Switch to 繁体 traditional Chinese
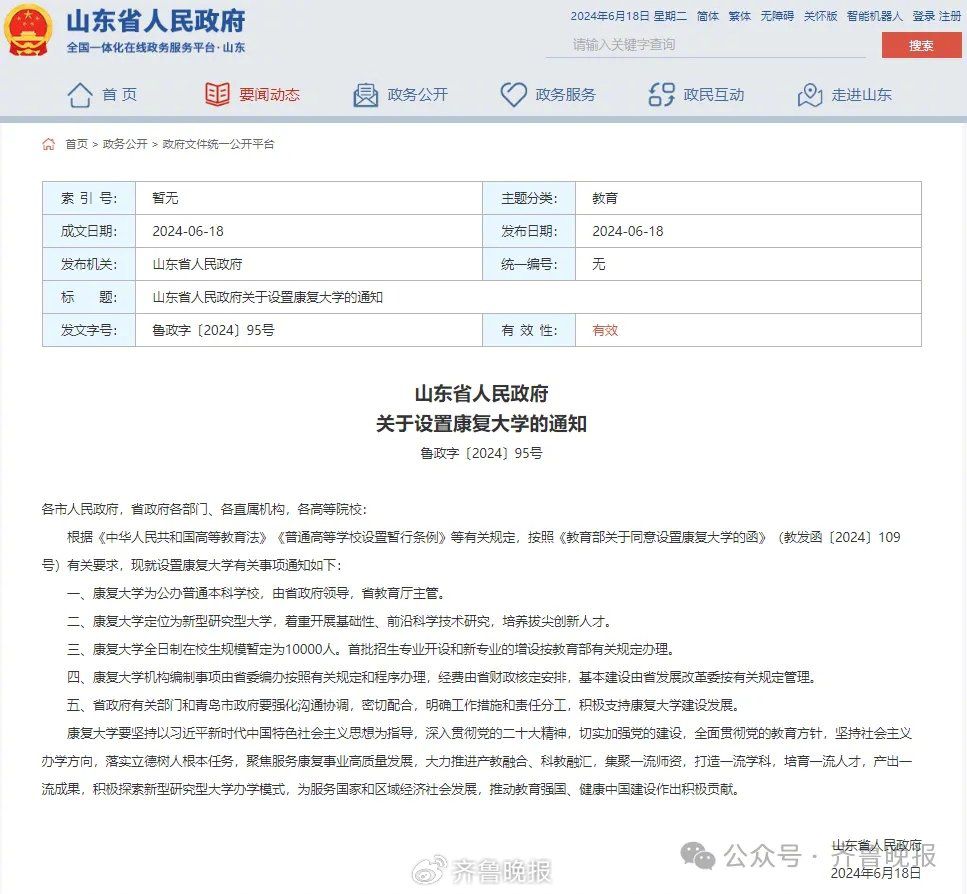The image size is (967, 894). [x=739, y=16]
